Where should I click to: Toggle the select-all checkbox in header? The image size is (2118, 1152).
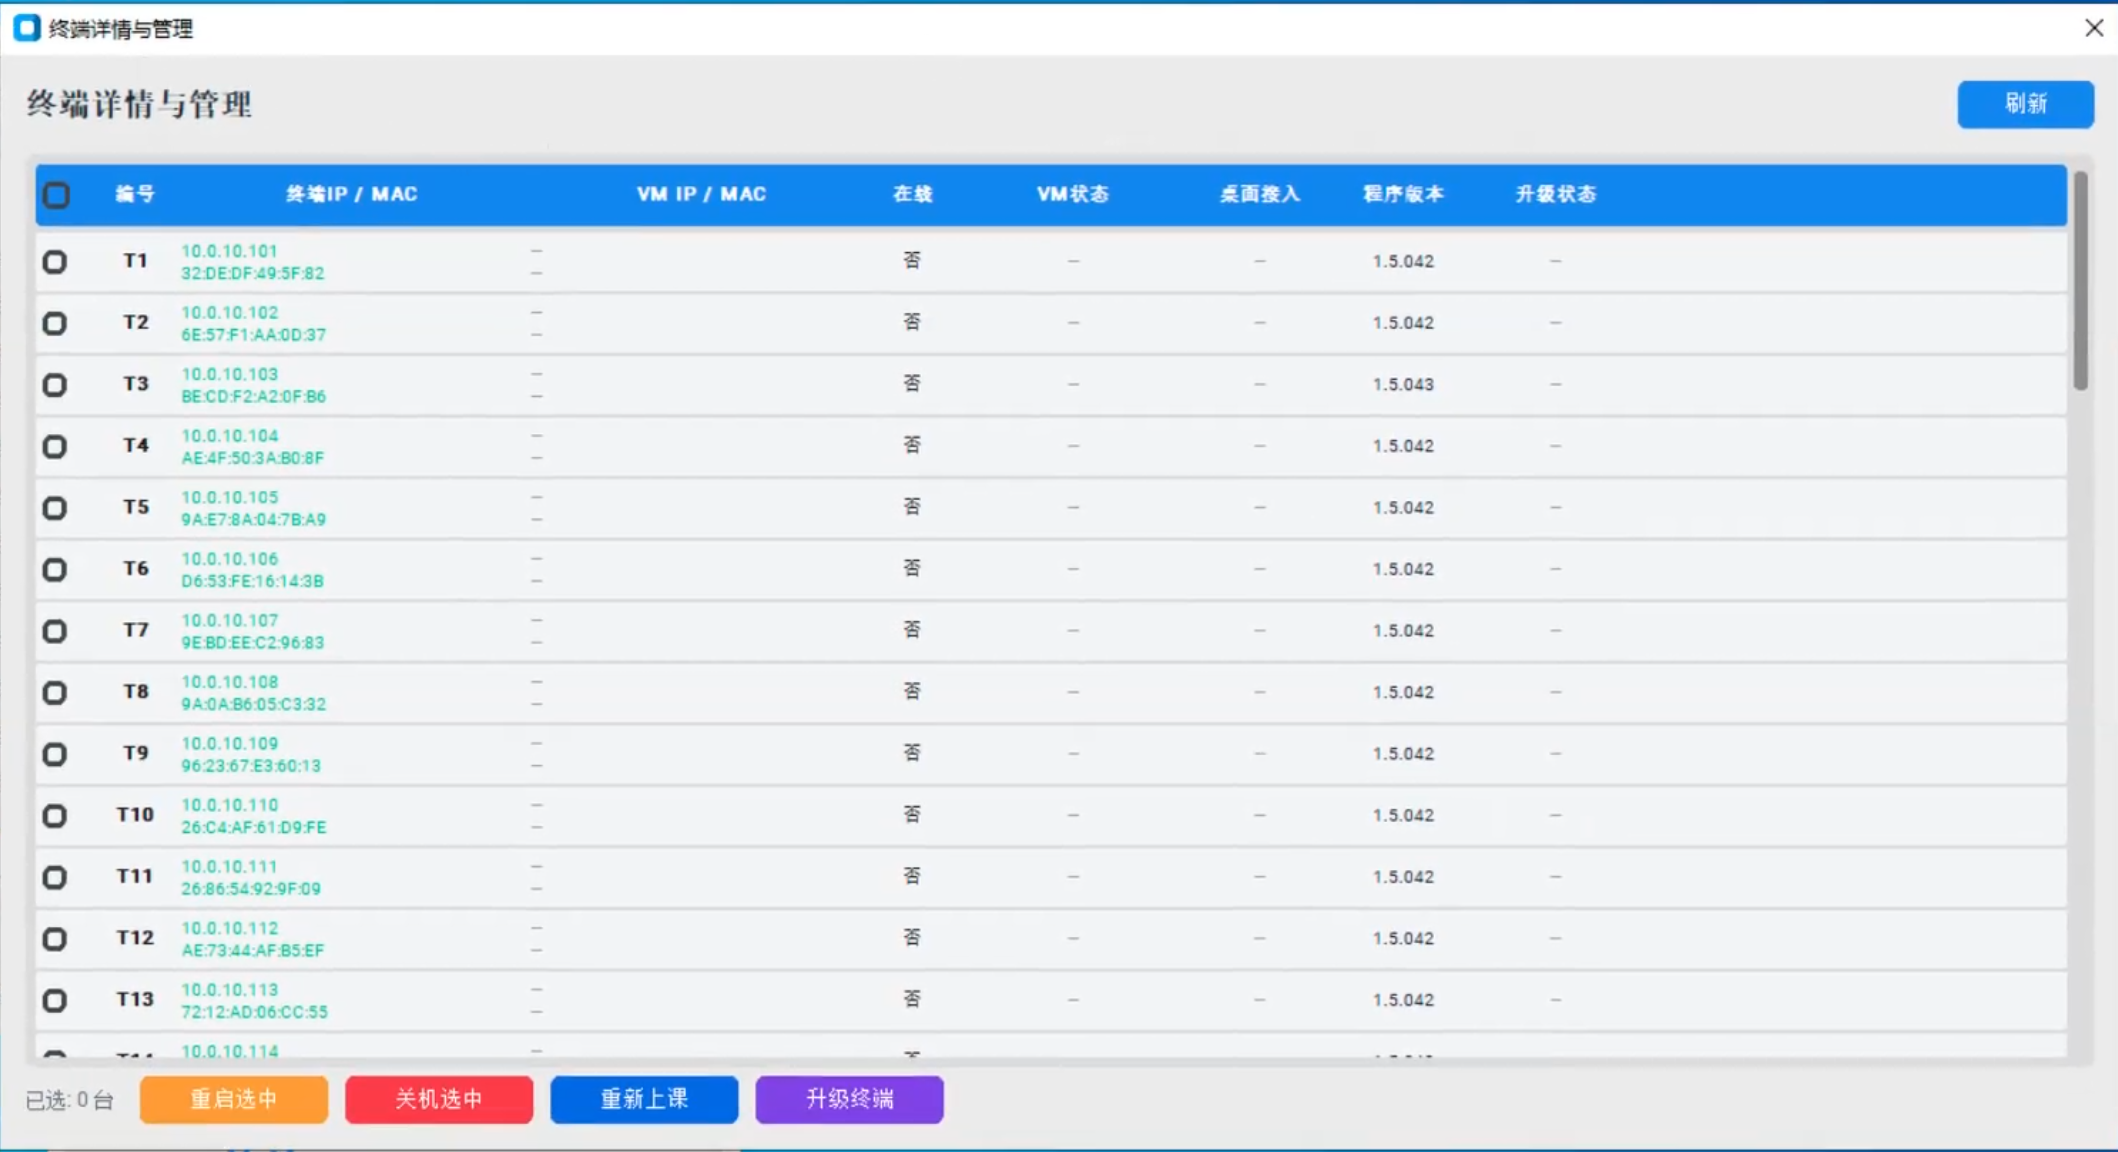[57, 195]
